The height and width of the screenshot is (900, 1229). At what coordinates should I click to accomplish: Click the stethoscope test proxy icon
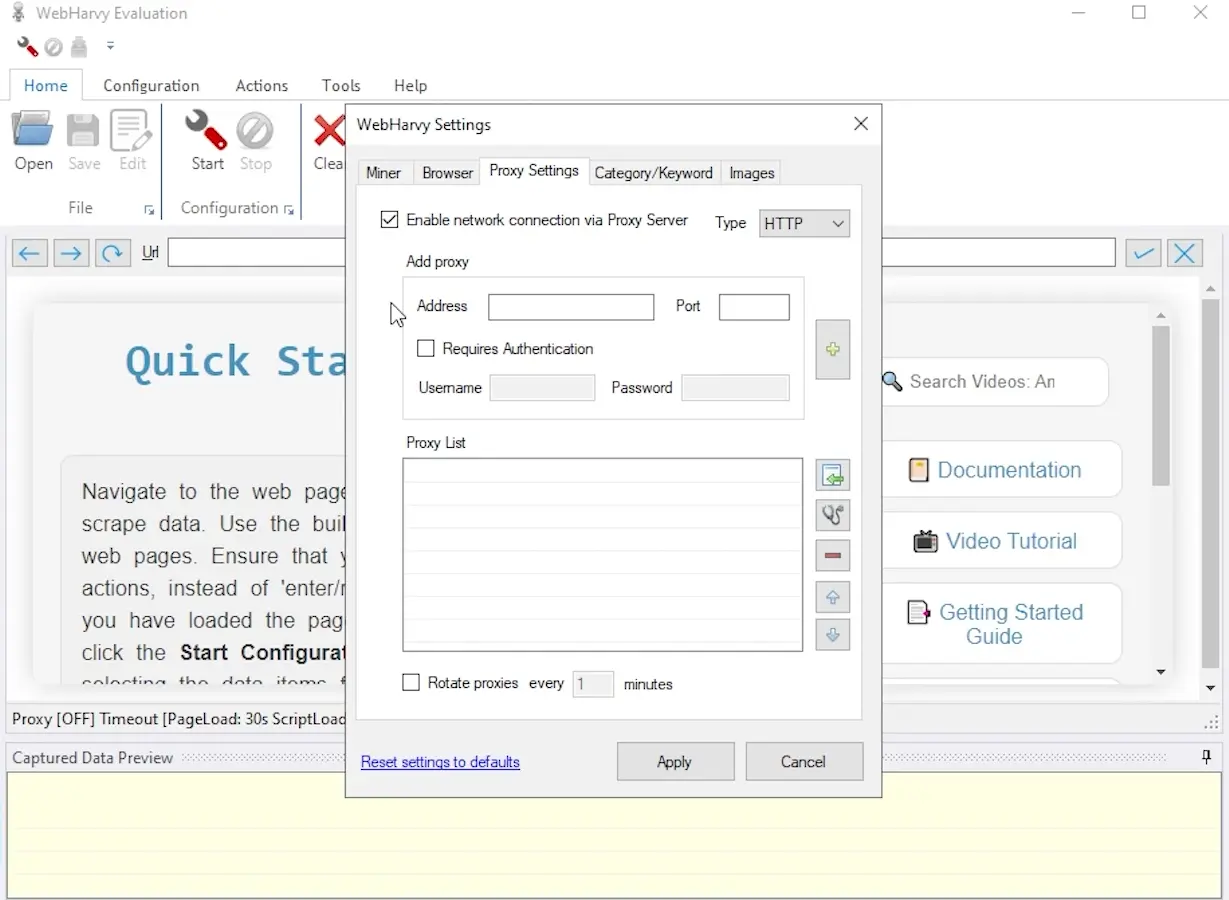click(832, 515)
